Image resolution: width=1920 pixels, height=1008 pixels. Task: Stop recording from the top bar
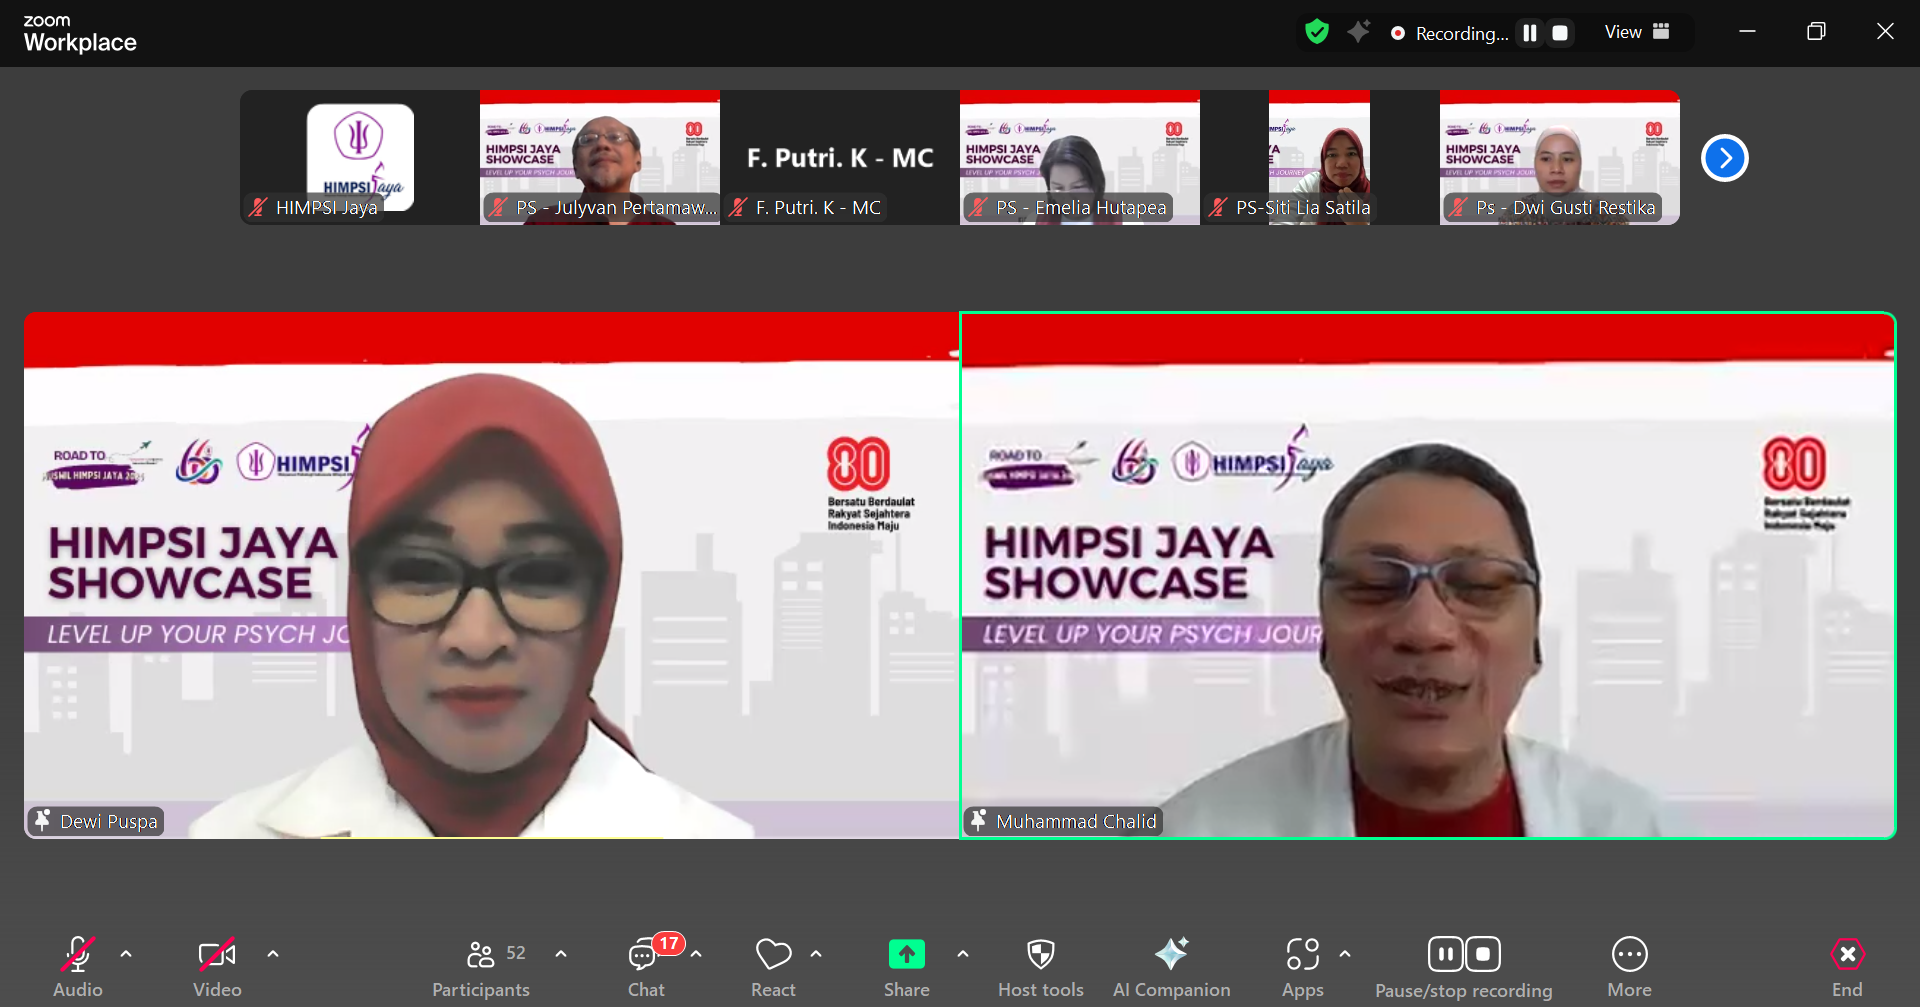click(1560, 33)
